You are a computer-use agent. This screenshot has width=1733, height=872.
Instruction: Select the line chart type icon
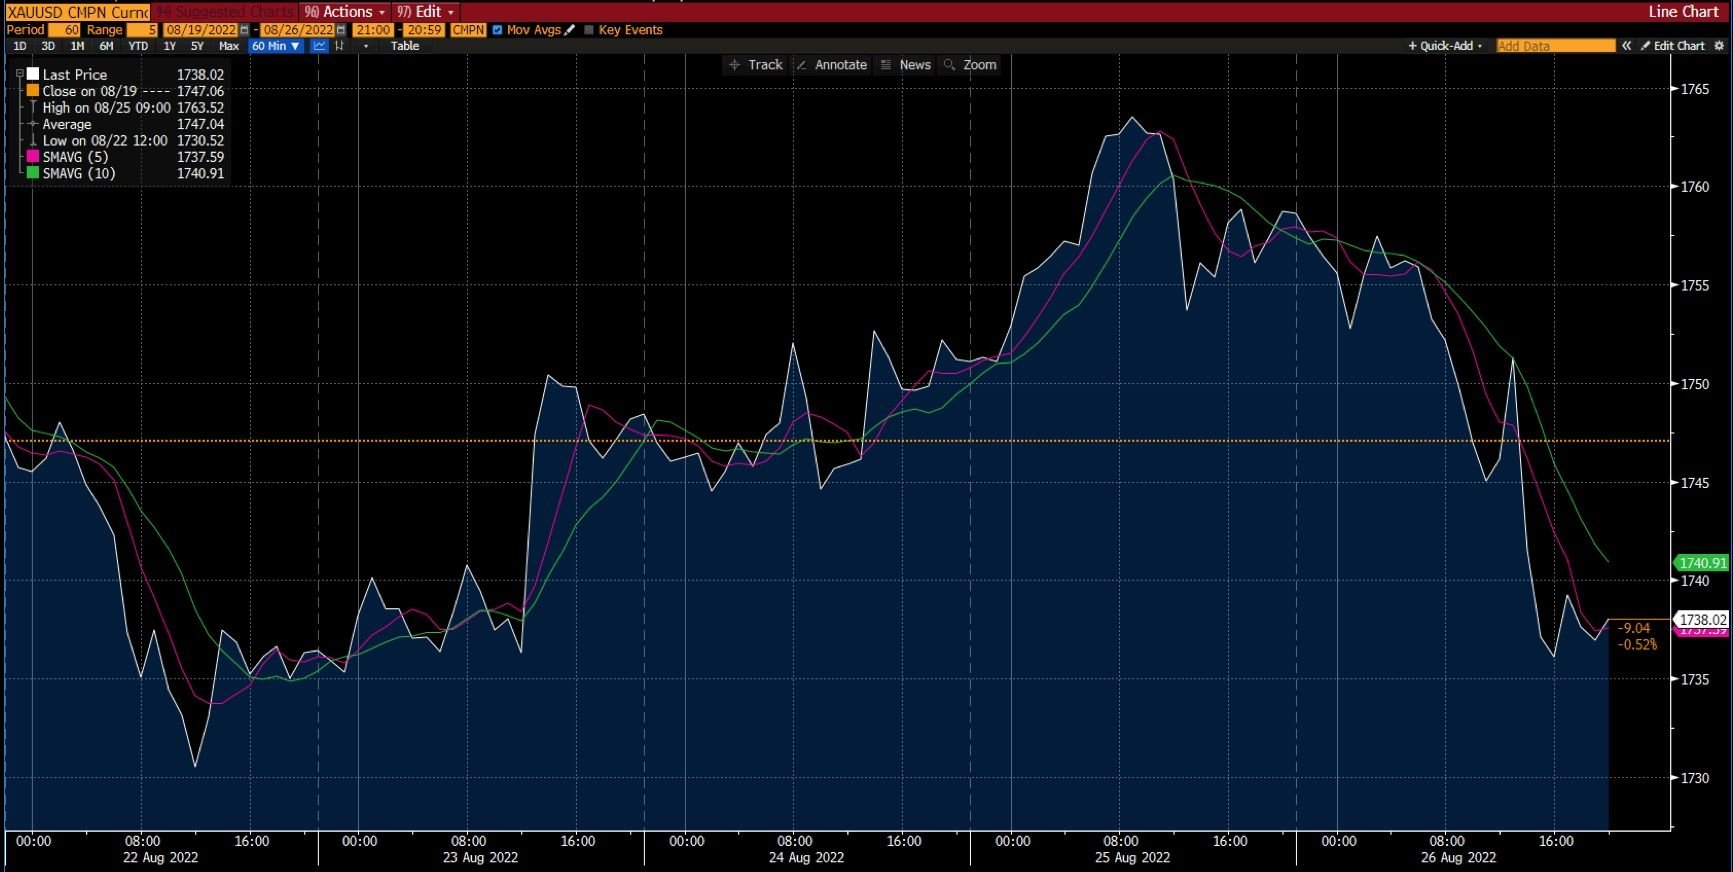coord(319,46)
